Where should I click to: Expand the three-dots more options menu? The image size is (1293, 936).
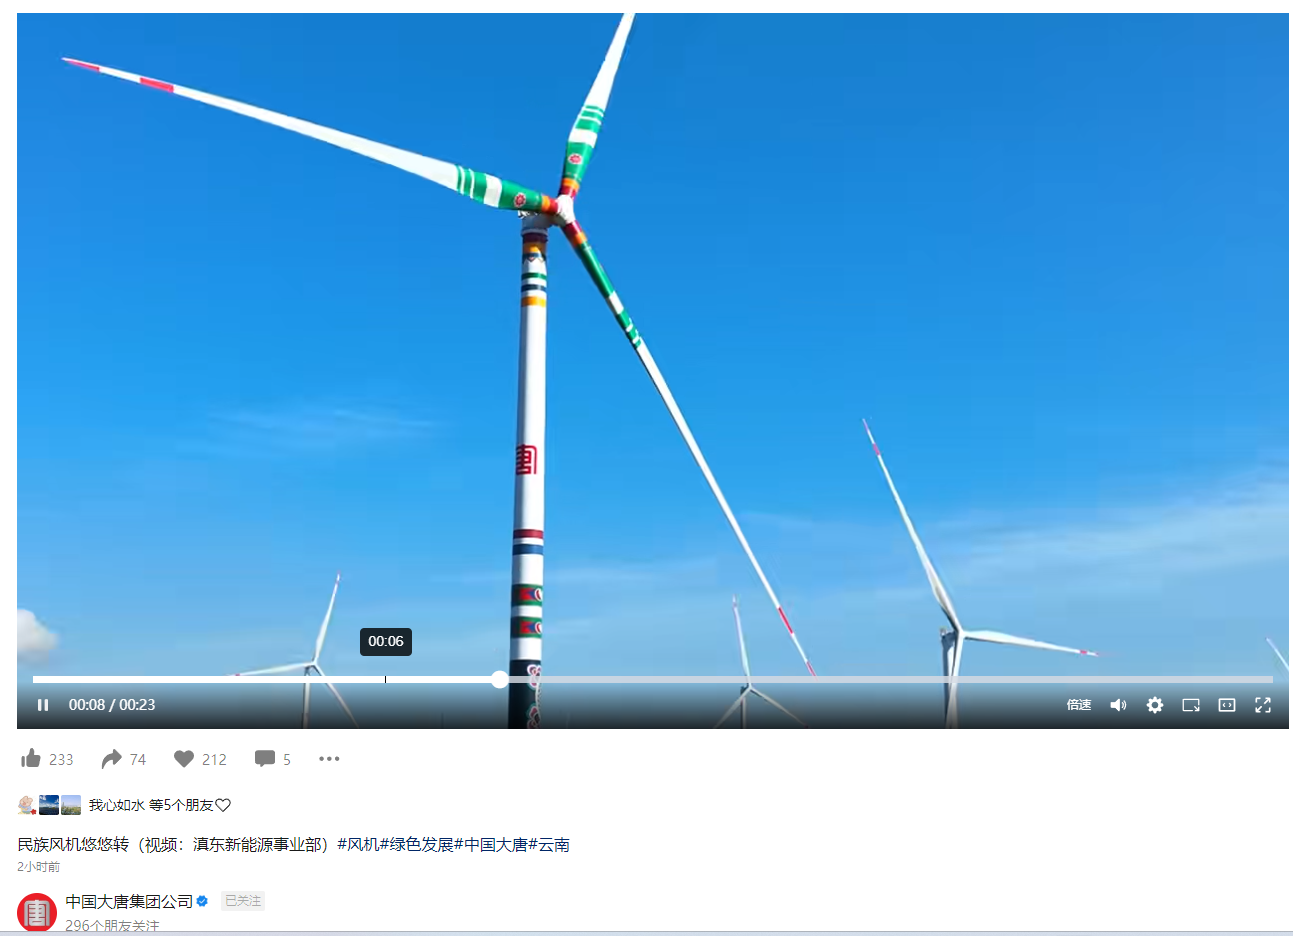[329, 759]
